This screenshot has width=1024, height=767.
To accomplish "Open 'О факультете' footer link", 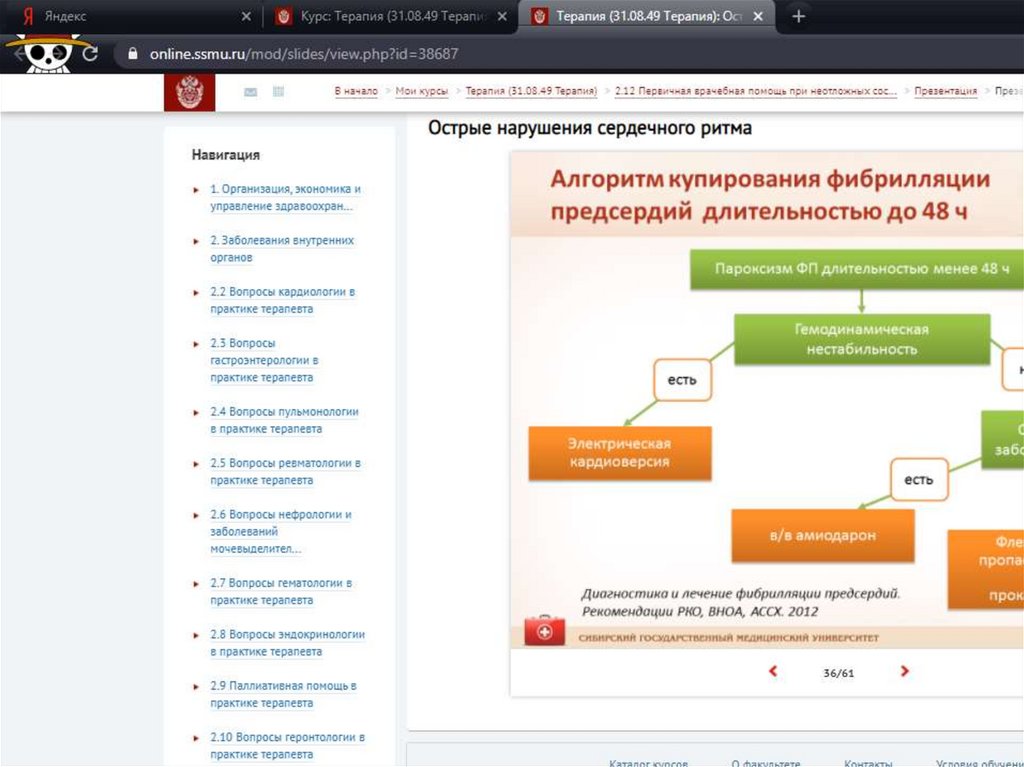I will coord(765,762).
